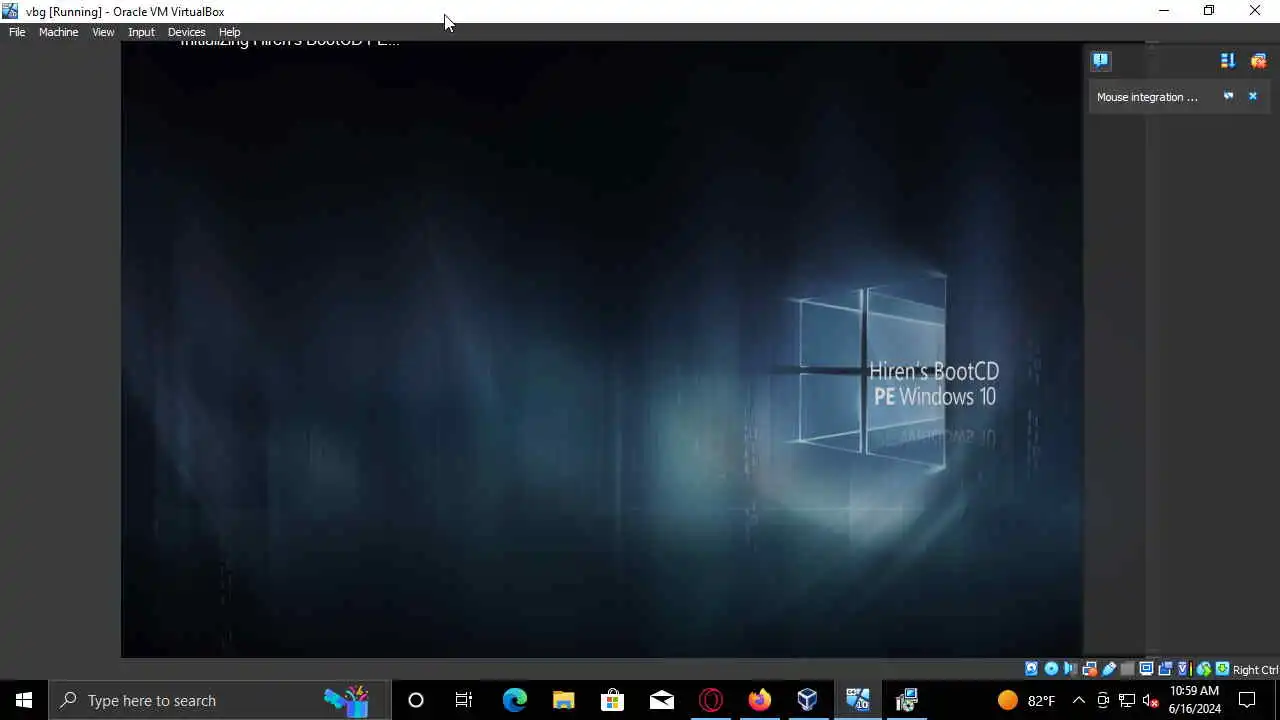Screen dimensions: 1280x720
Task: Click the optical disk status icon
Action: 1050,669
